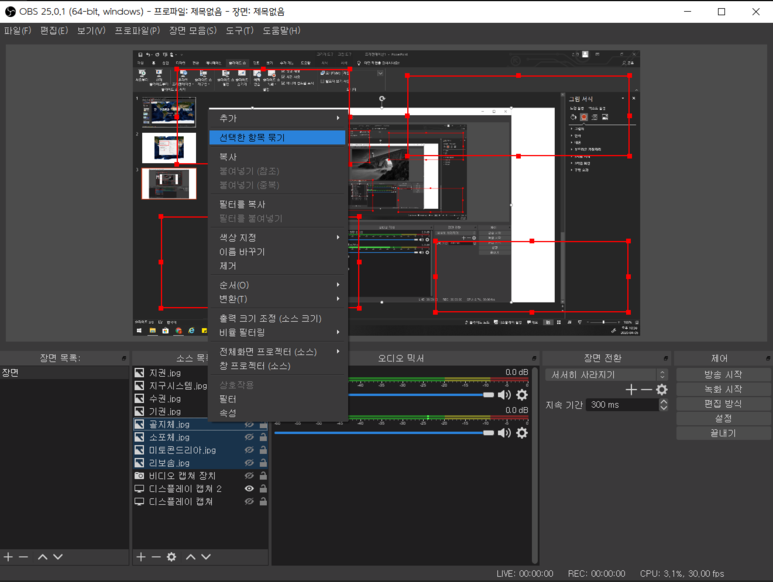The height and width of the screenshot is (582, 773).
Task: Move scene up with the scene list up arrow
Action: coord(43,557)
